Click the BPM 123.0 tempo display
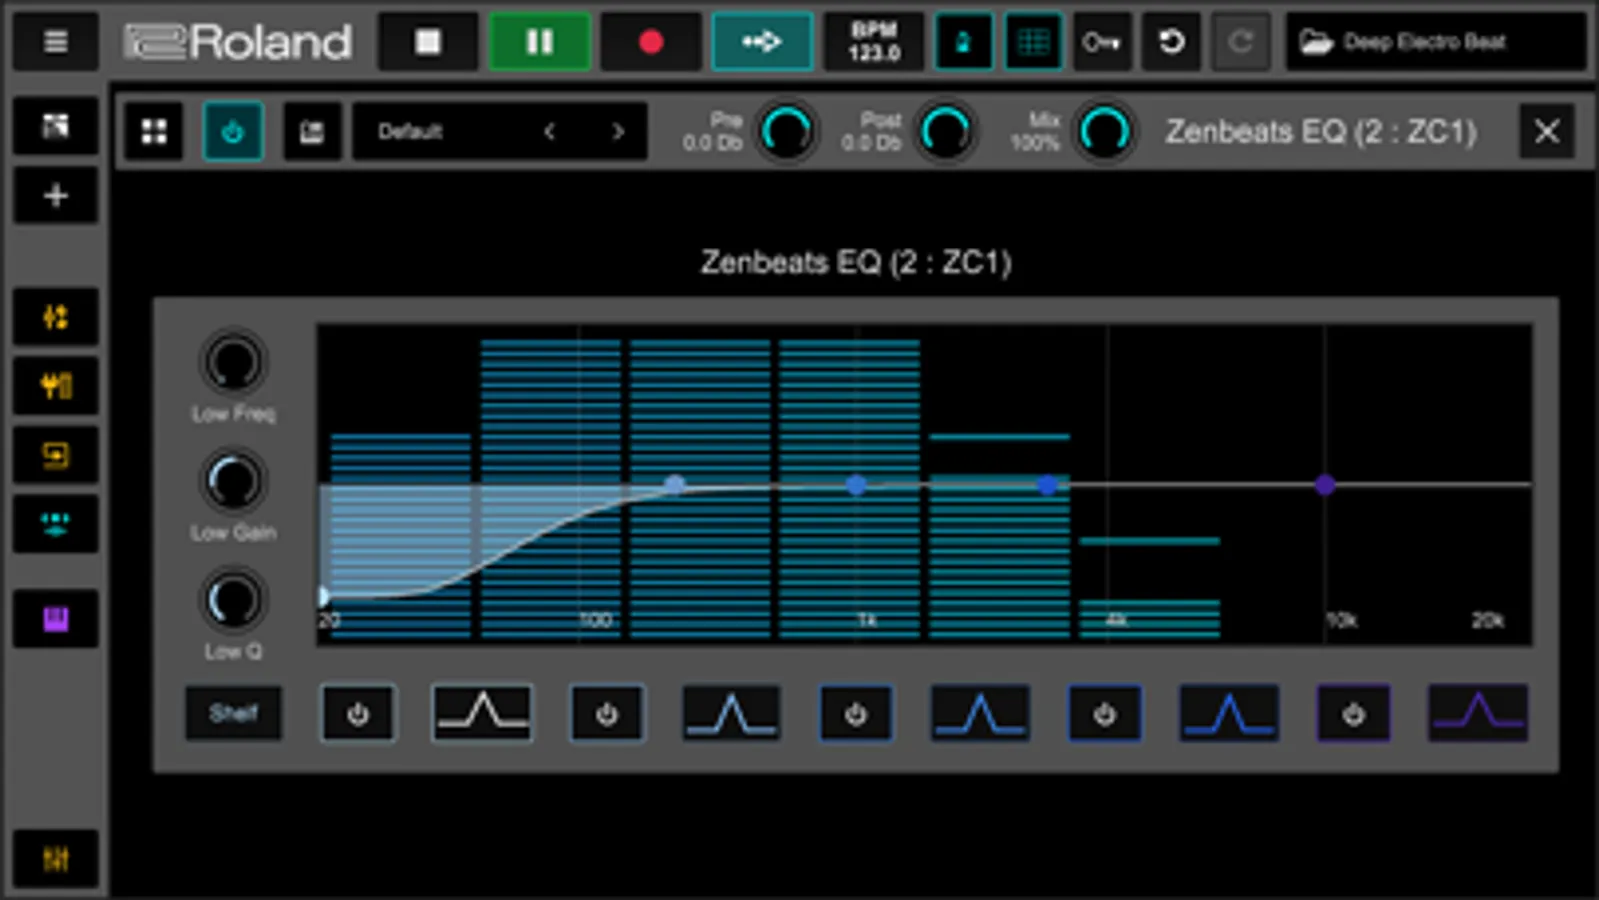 click(874, 42)
